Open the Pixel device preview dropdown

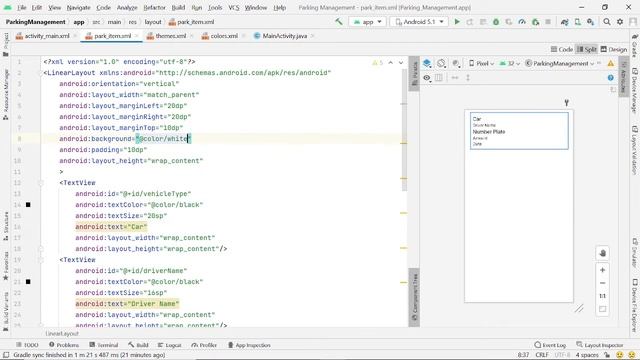pyautogui.click(x=481, y=63)
